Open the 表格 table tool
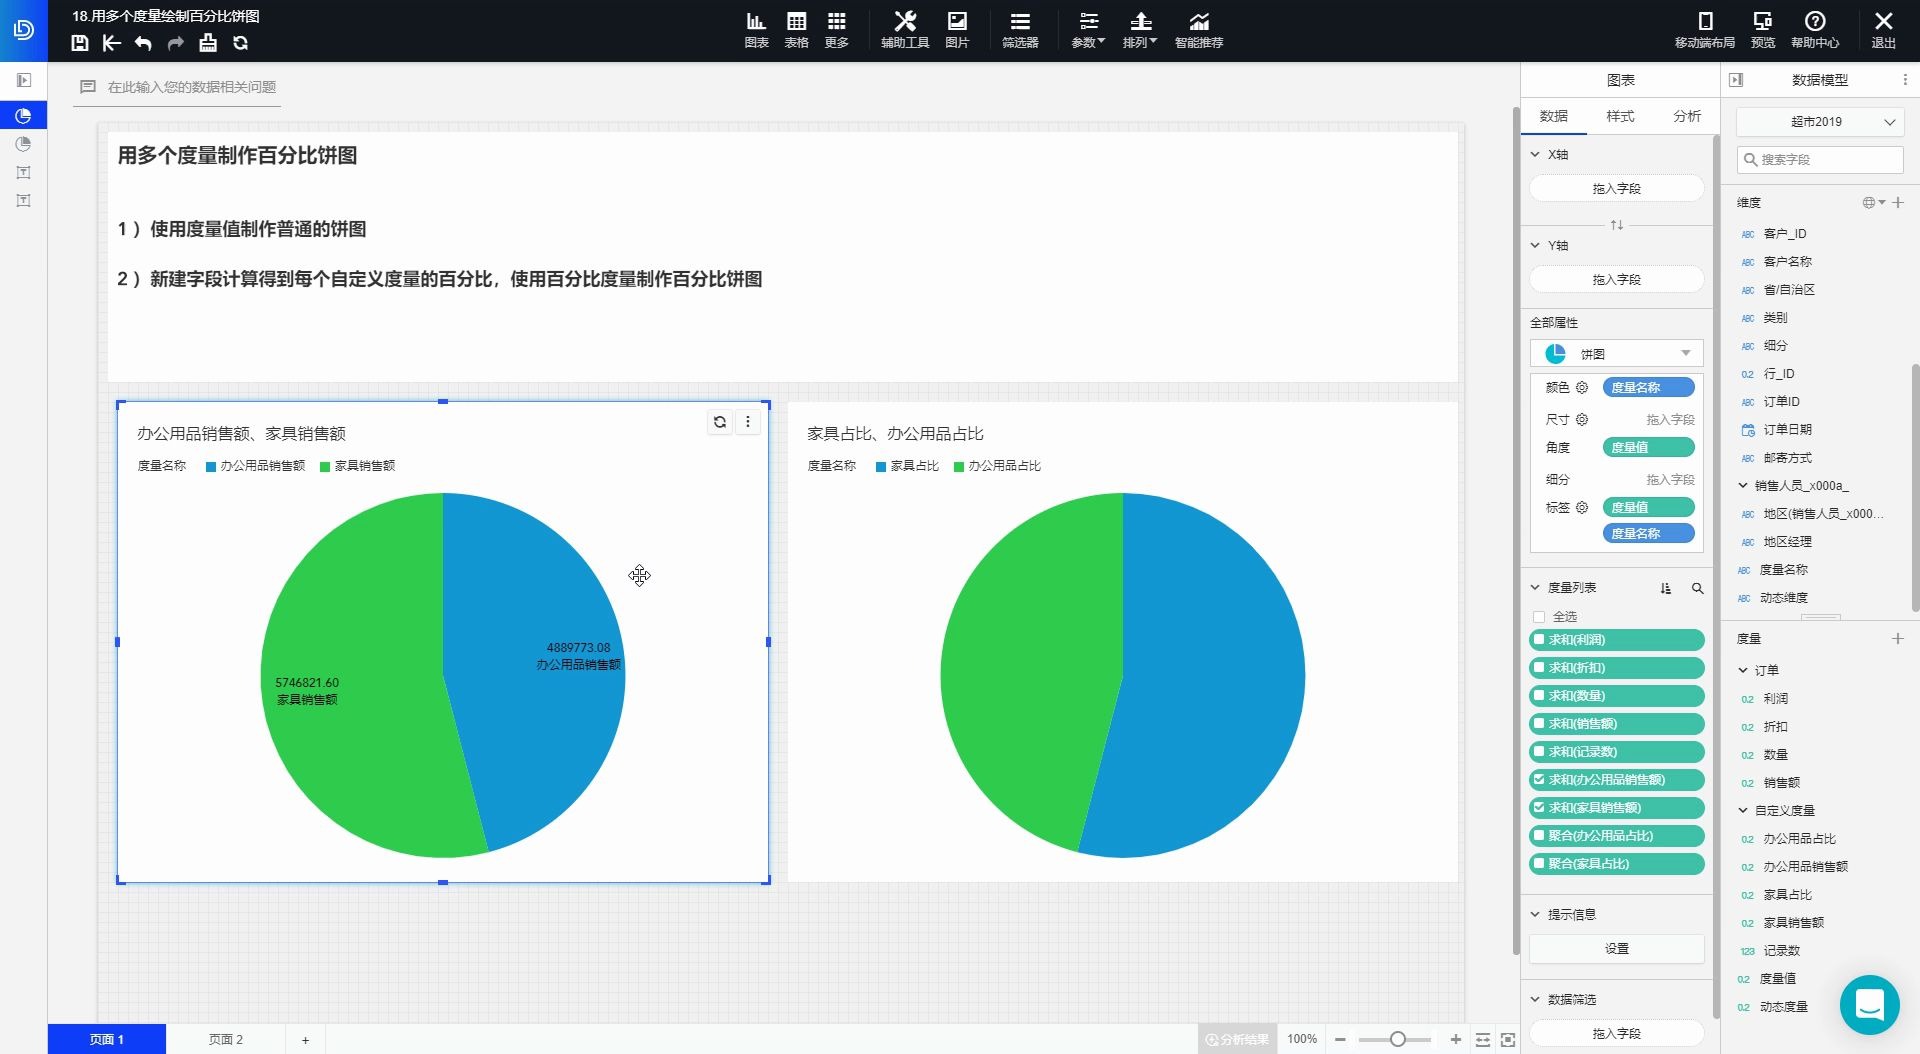The image size is (1920, 1054). point(796,30)
